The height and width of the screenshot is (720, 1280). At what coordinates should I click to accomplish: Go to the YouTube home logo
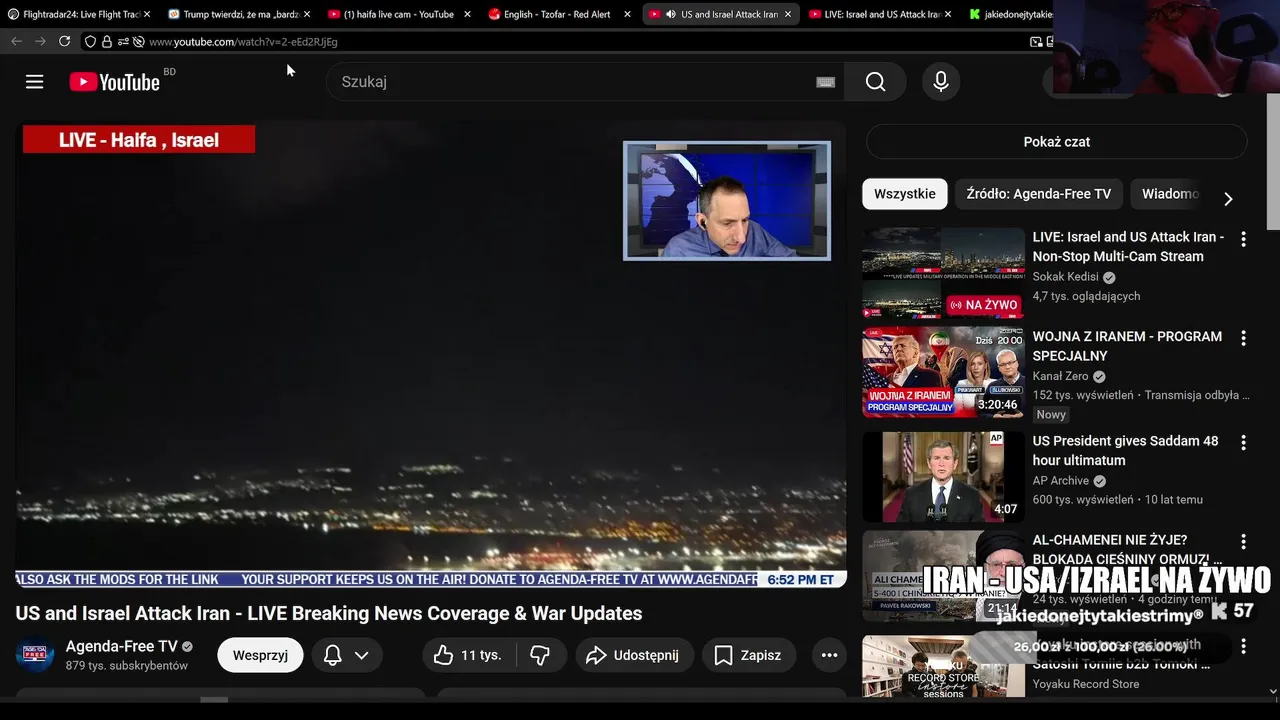[115, 82]
